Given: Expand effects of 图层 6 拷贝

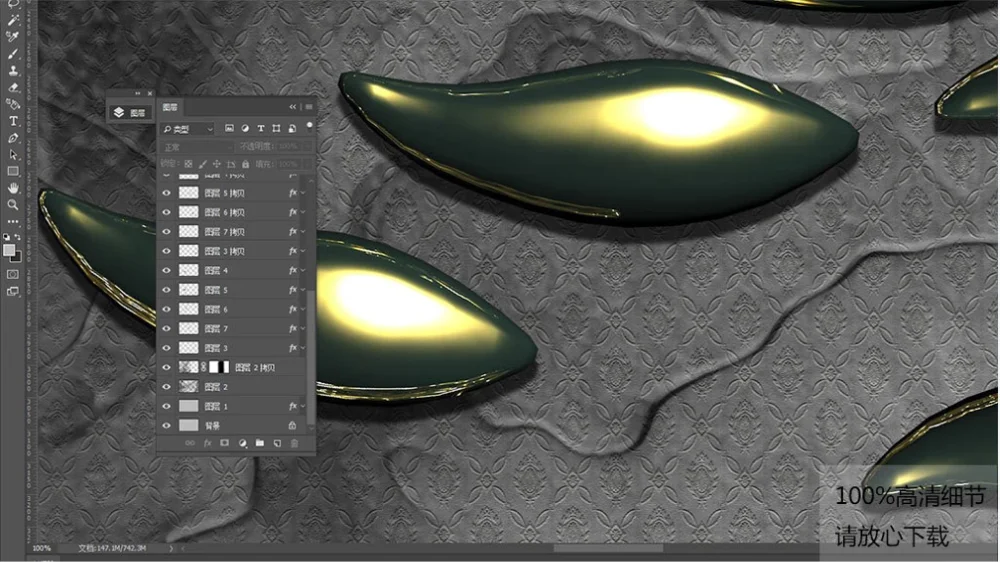Looking at the screenshot, I should [303, 212].
